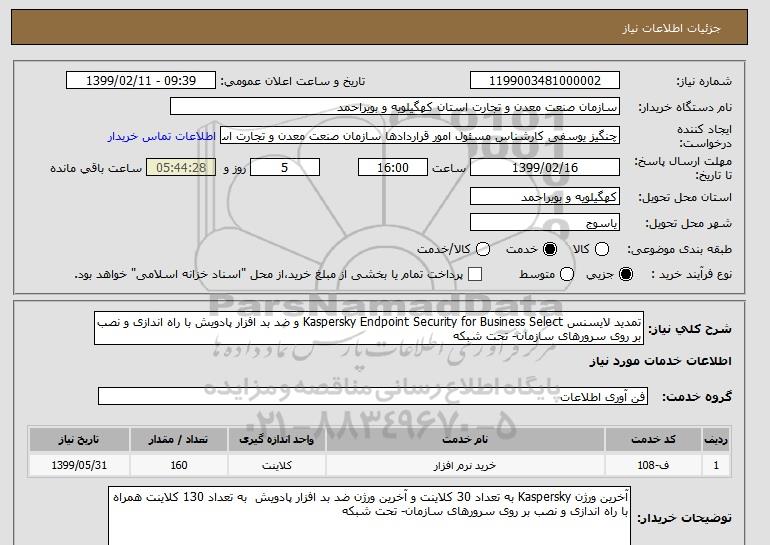Click the واحد اندازه گیری column header
Image resolution: width=770 pixels, height=545 pixels.
276,439
